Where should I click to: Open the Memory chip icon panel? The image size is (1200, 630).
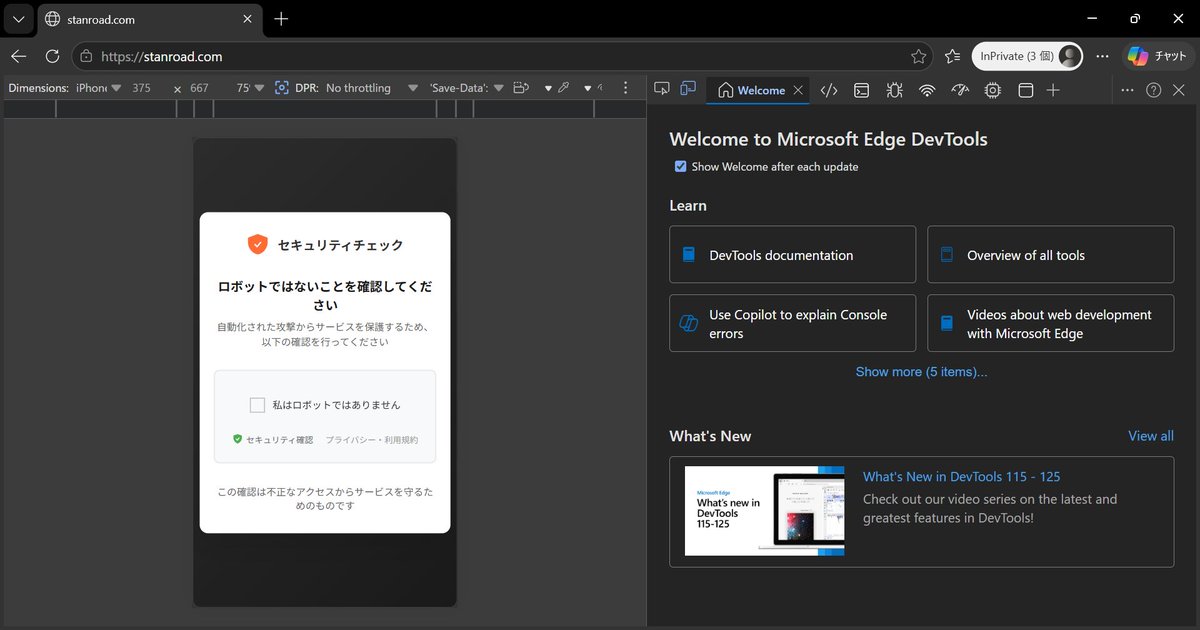992,90
